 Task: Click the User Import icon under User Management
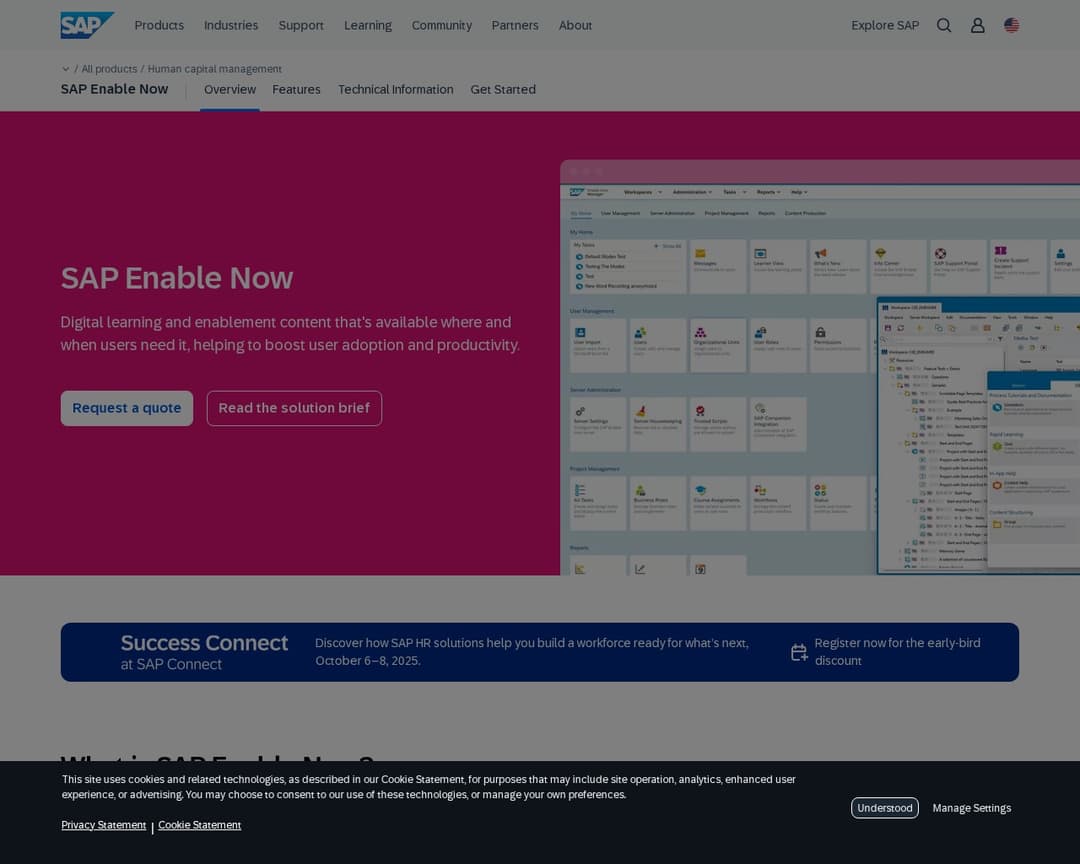pos(580,330)
